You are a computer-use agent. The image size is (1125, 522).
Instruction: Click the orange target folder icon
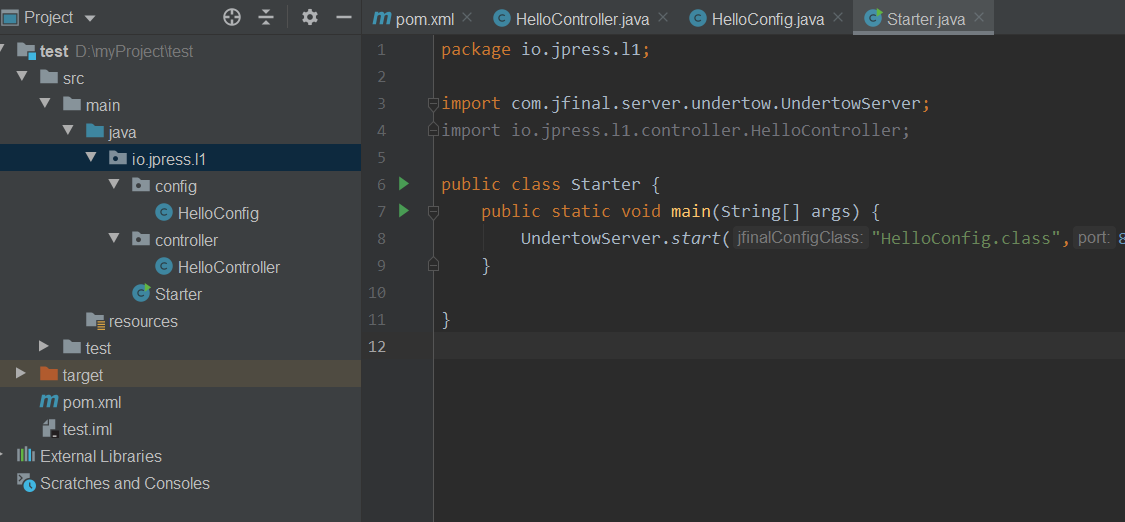coord(49,374)
